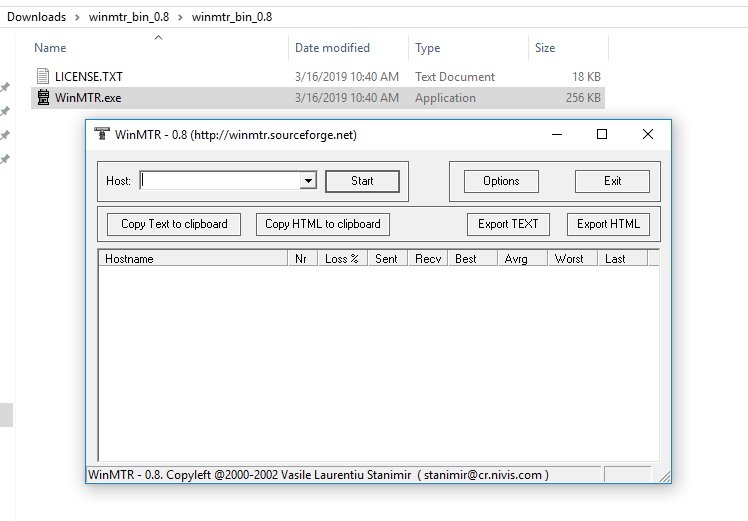The height and width of the screenshot is (521, 748).
Task: Open the Host dropdown arrow
Action: (308, 181)
